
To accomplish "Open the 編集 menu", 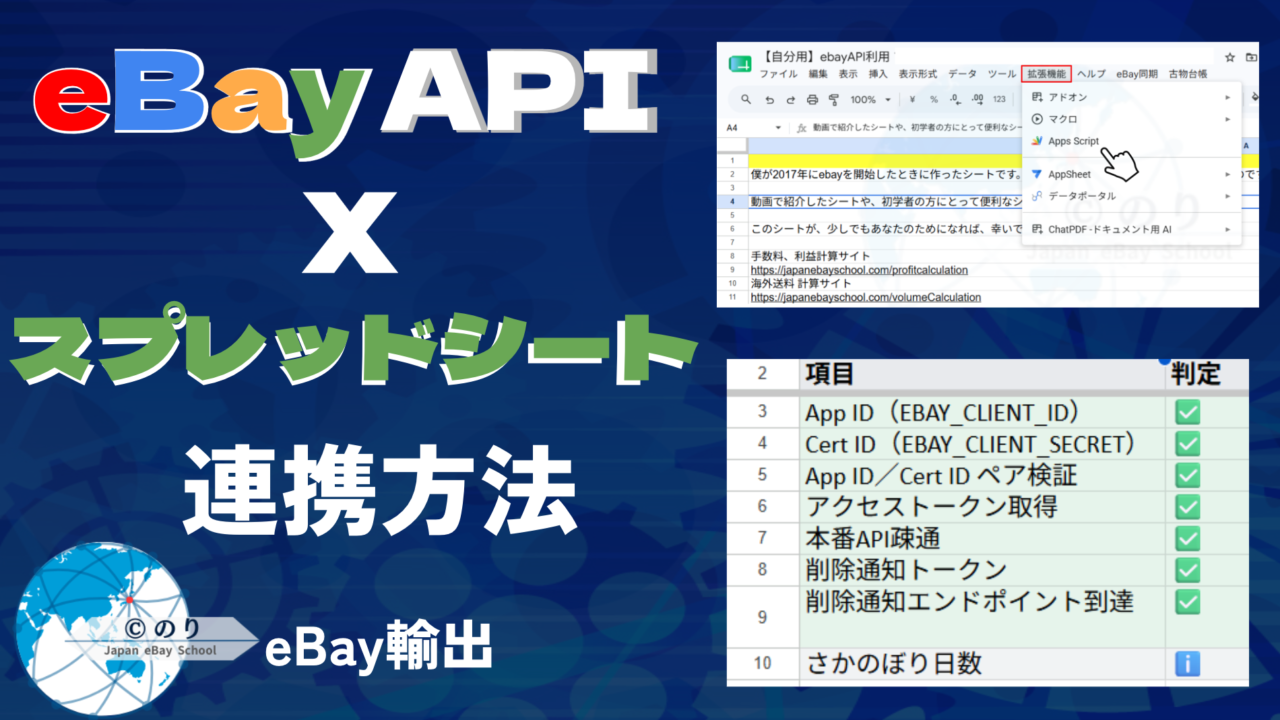I will click(818, 74).
